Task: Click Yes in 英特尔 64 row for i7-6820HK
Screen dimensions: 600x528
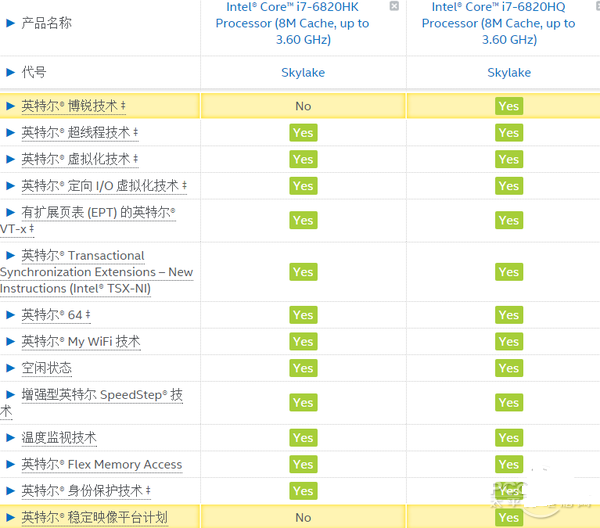Action: coord(303,315)
